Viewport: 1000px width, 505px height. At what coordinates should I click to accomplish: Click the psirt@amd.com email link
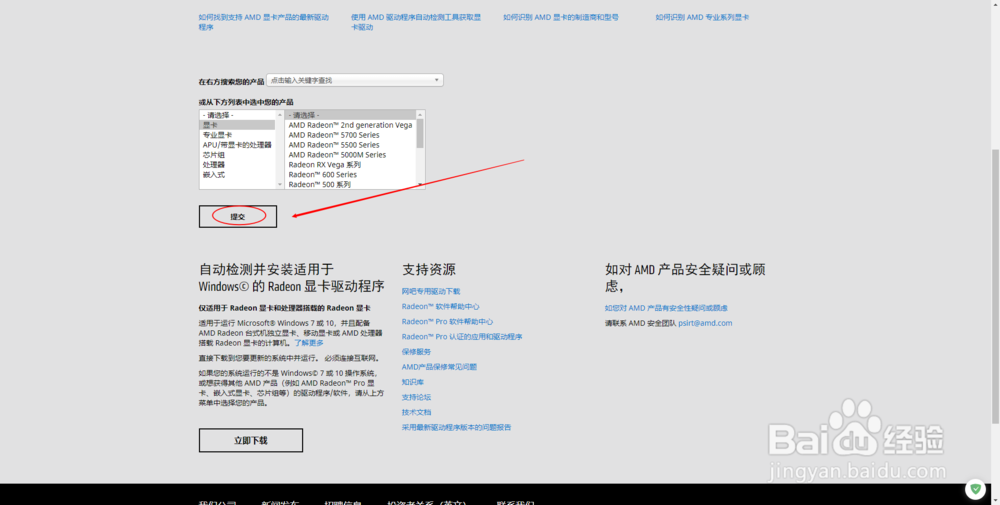[x=705, y=323]
